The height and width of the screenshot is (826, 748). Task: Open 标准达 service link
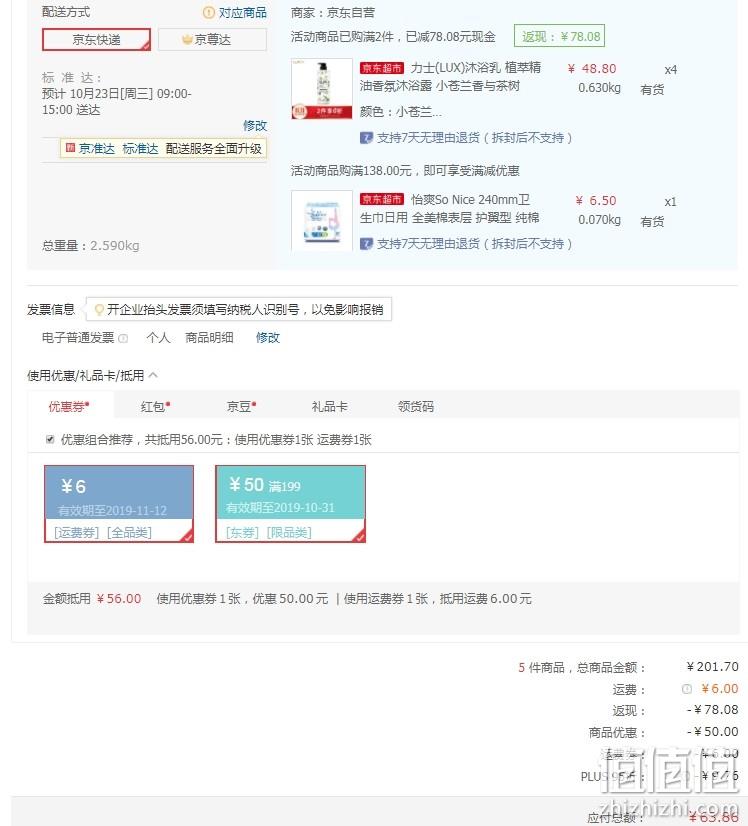[x=140, y=149]
